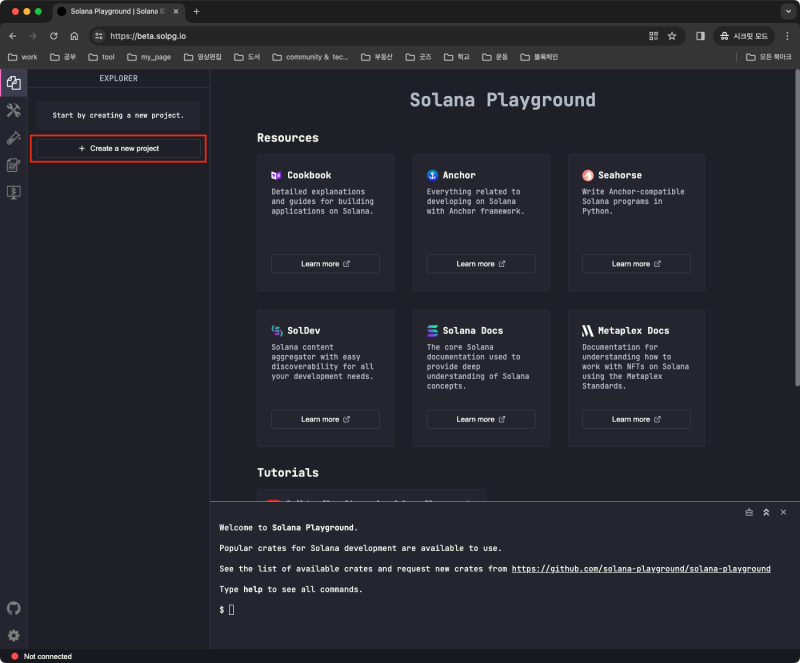The height and width of the screenshot is (663, 800).
Task: Clear the terminal with the clear icon
Action: [749, 512]
